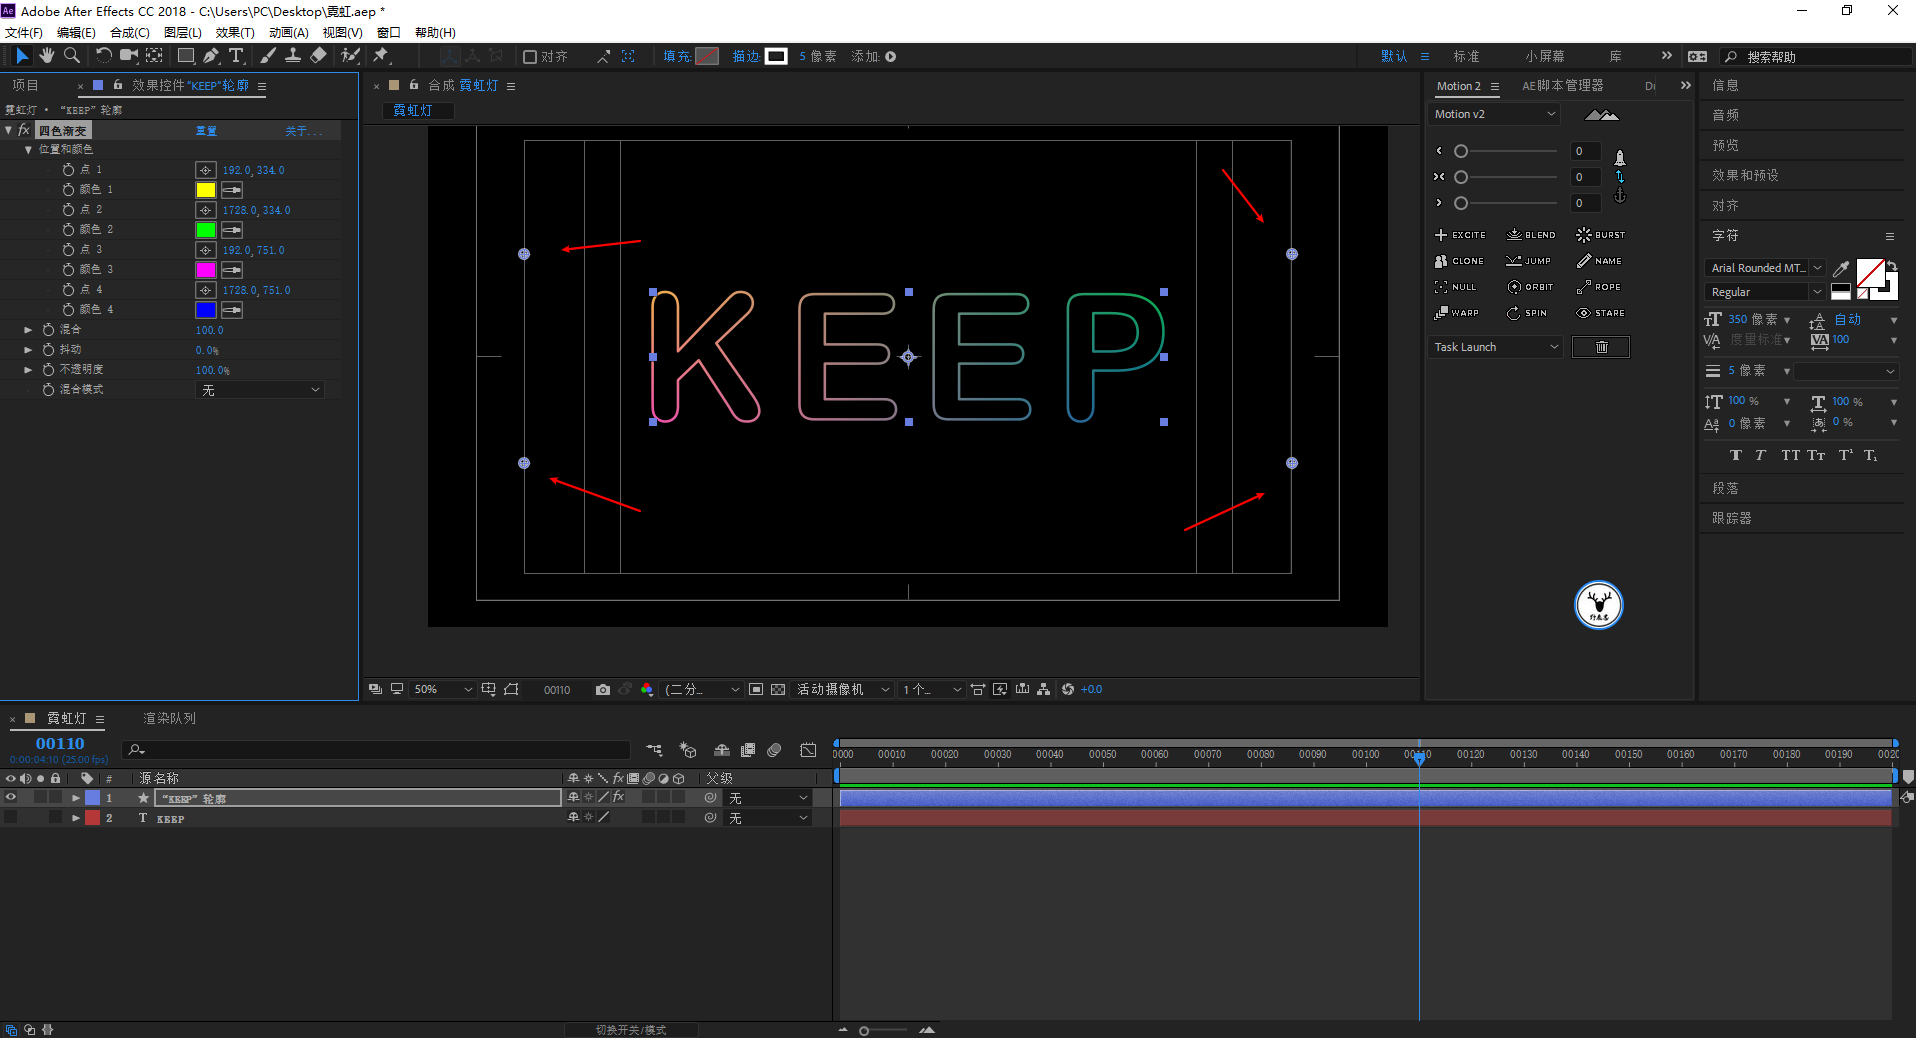
Task: Select the Zoom magnifier tool
Action: click(72, 56)
